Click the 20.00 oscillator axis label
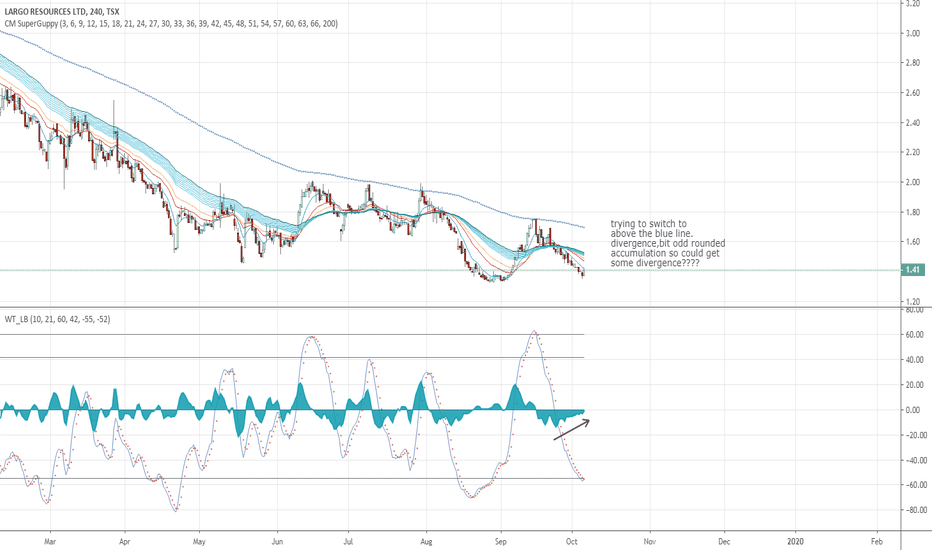This screenshot has height=550, width=932. [915, 385]
